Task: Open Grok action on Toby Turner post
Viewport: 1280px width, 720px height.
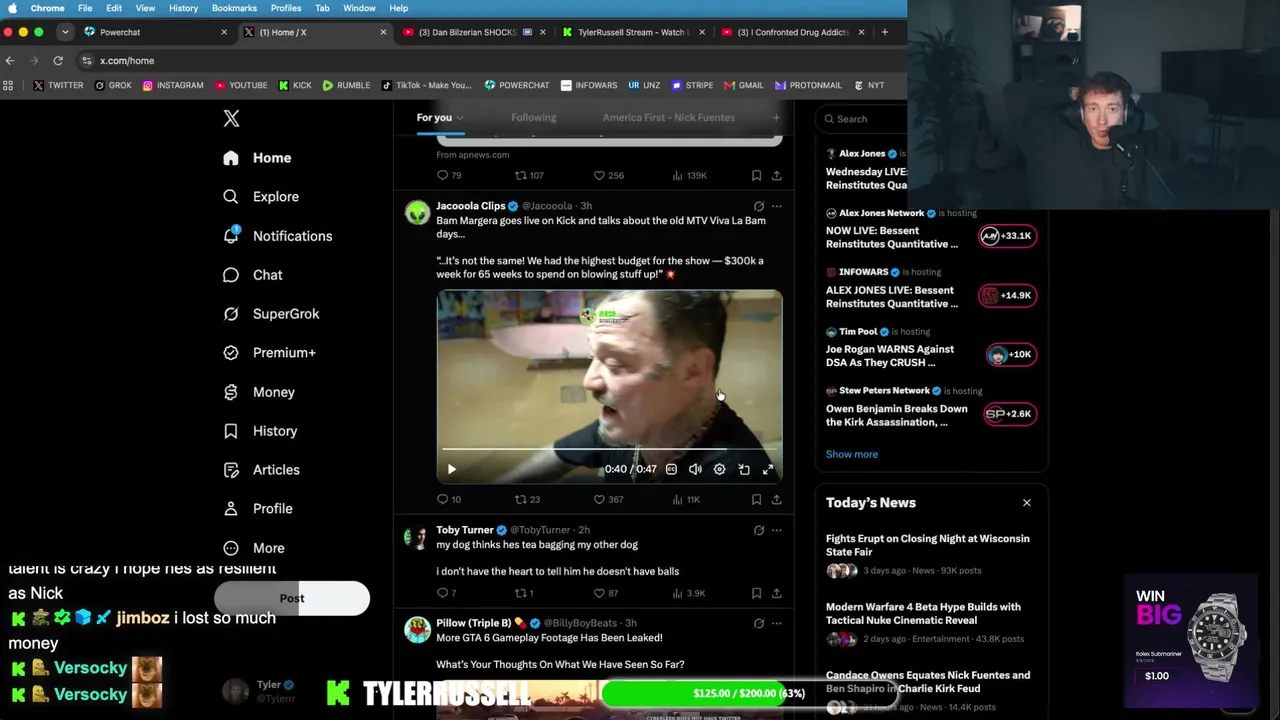Action: tap(758, 530)
